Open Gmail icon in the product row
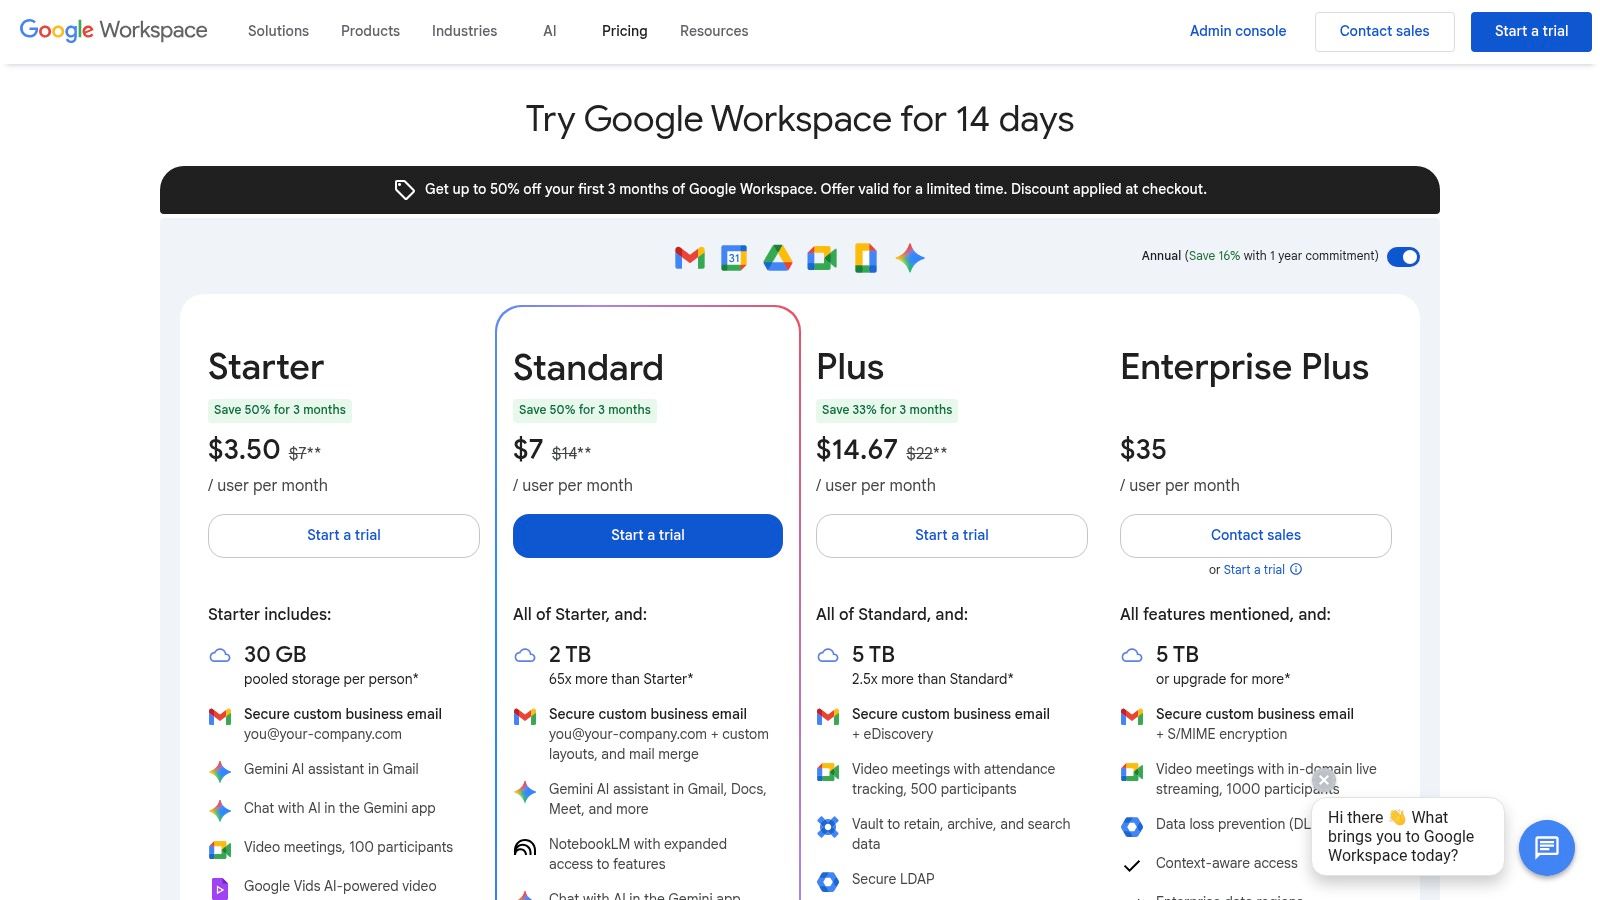1600x900 pixels. tap(688, 257)
